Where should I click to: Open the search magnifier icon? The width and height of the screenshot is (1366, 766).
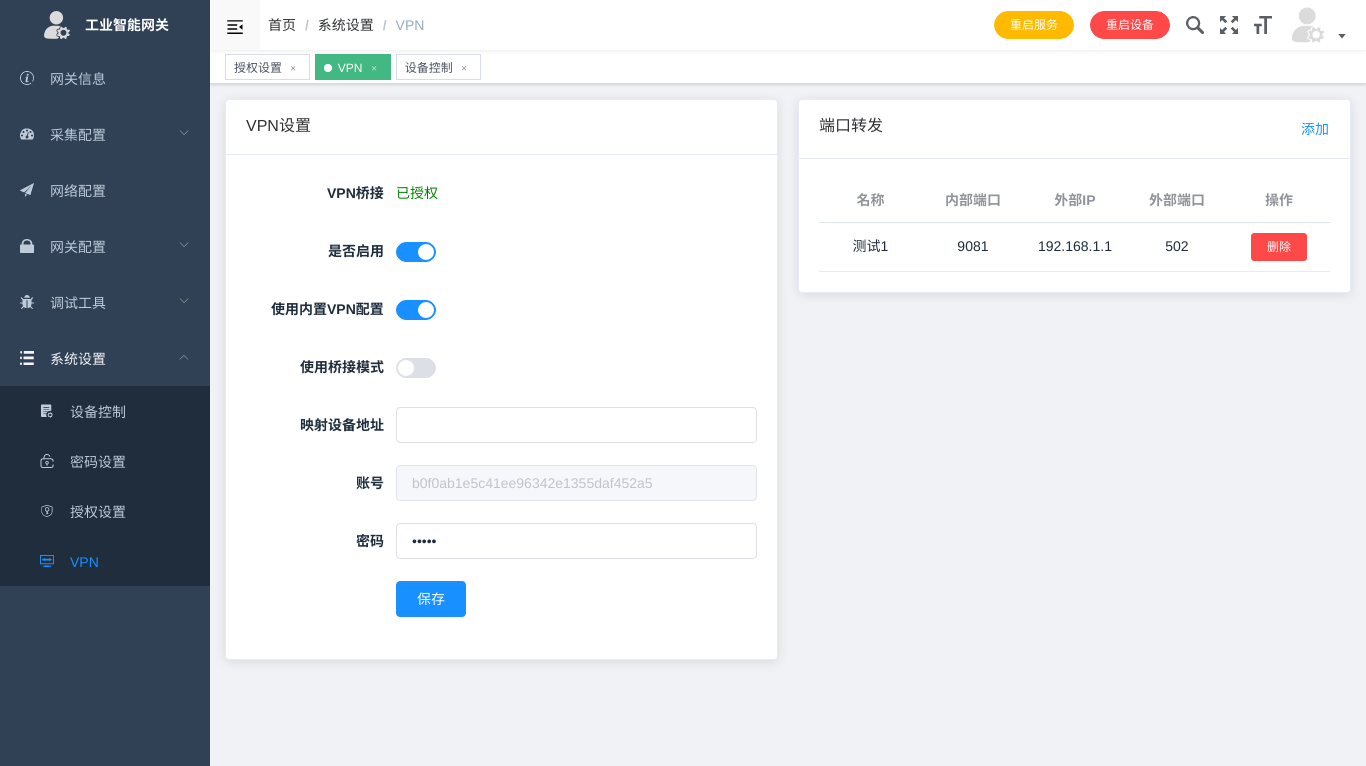pyautogui.click(x=1194, y=25)
